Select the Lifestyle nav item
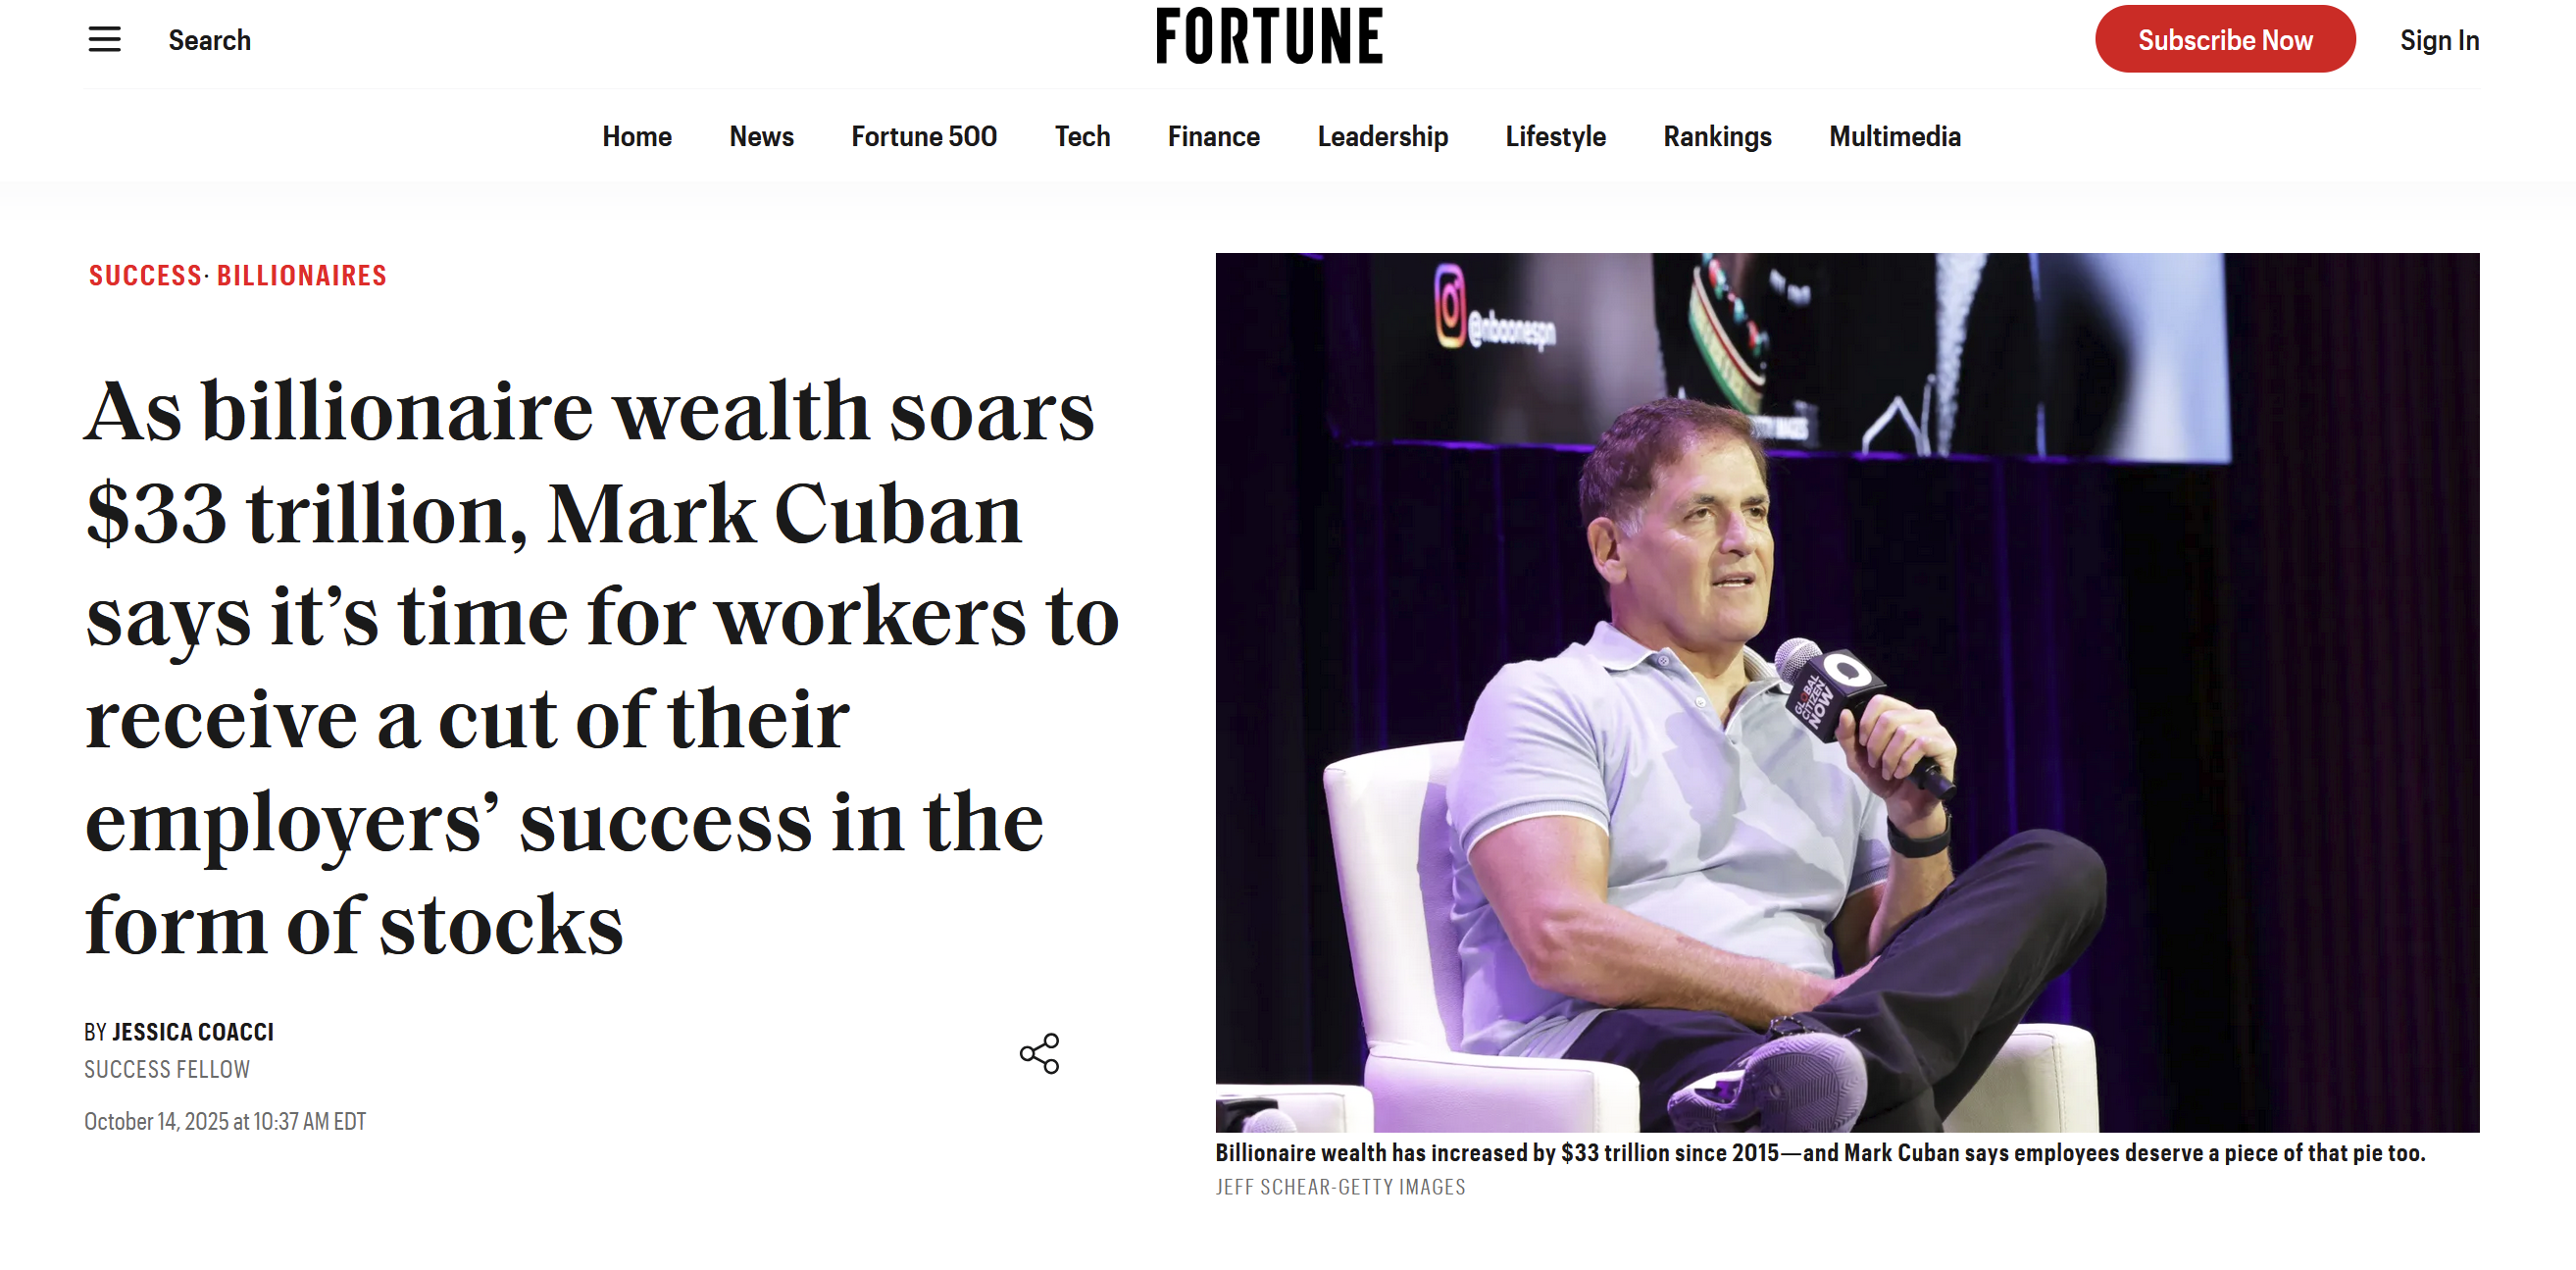 pos(1555,136)
